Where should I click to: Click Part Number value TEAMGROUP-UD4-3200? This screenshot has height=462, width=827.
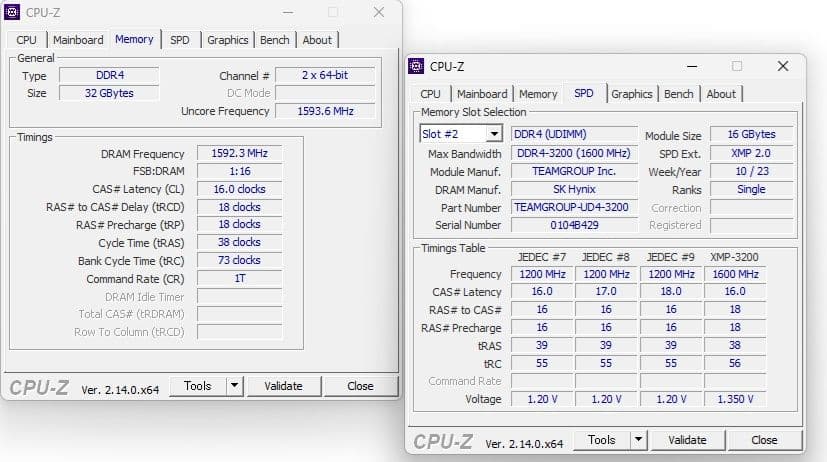click(x=574, y=207)
